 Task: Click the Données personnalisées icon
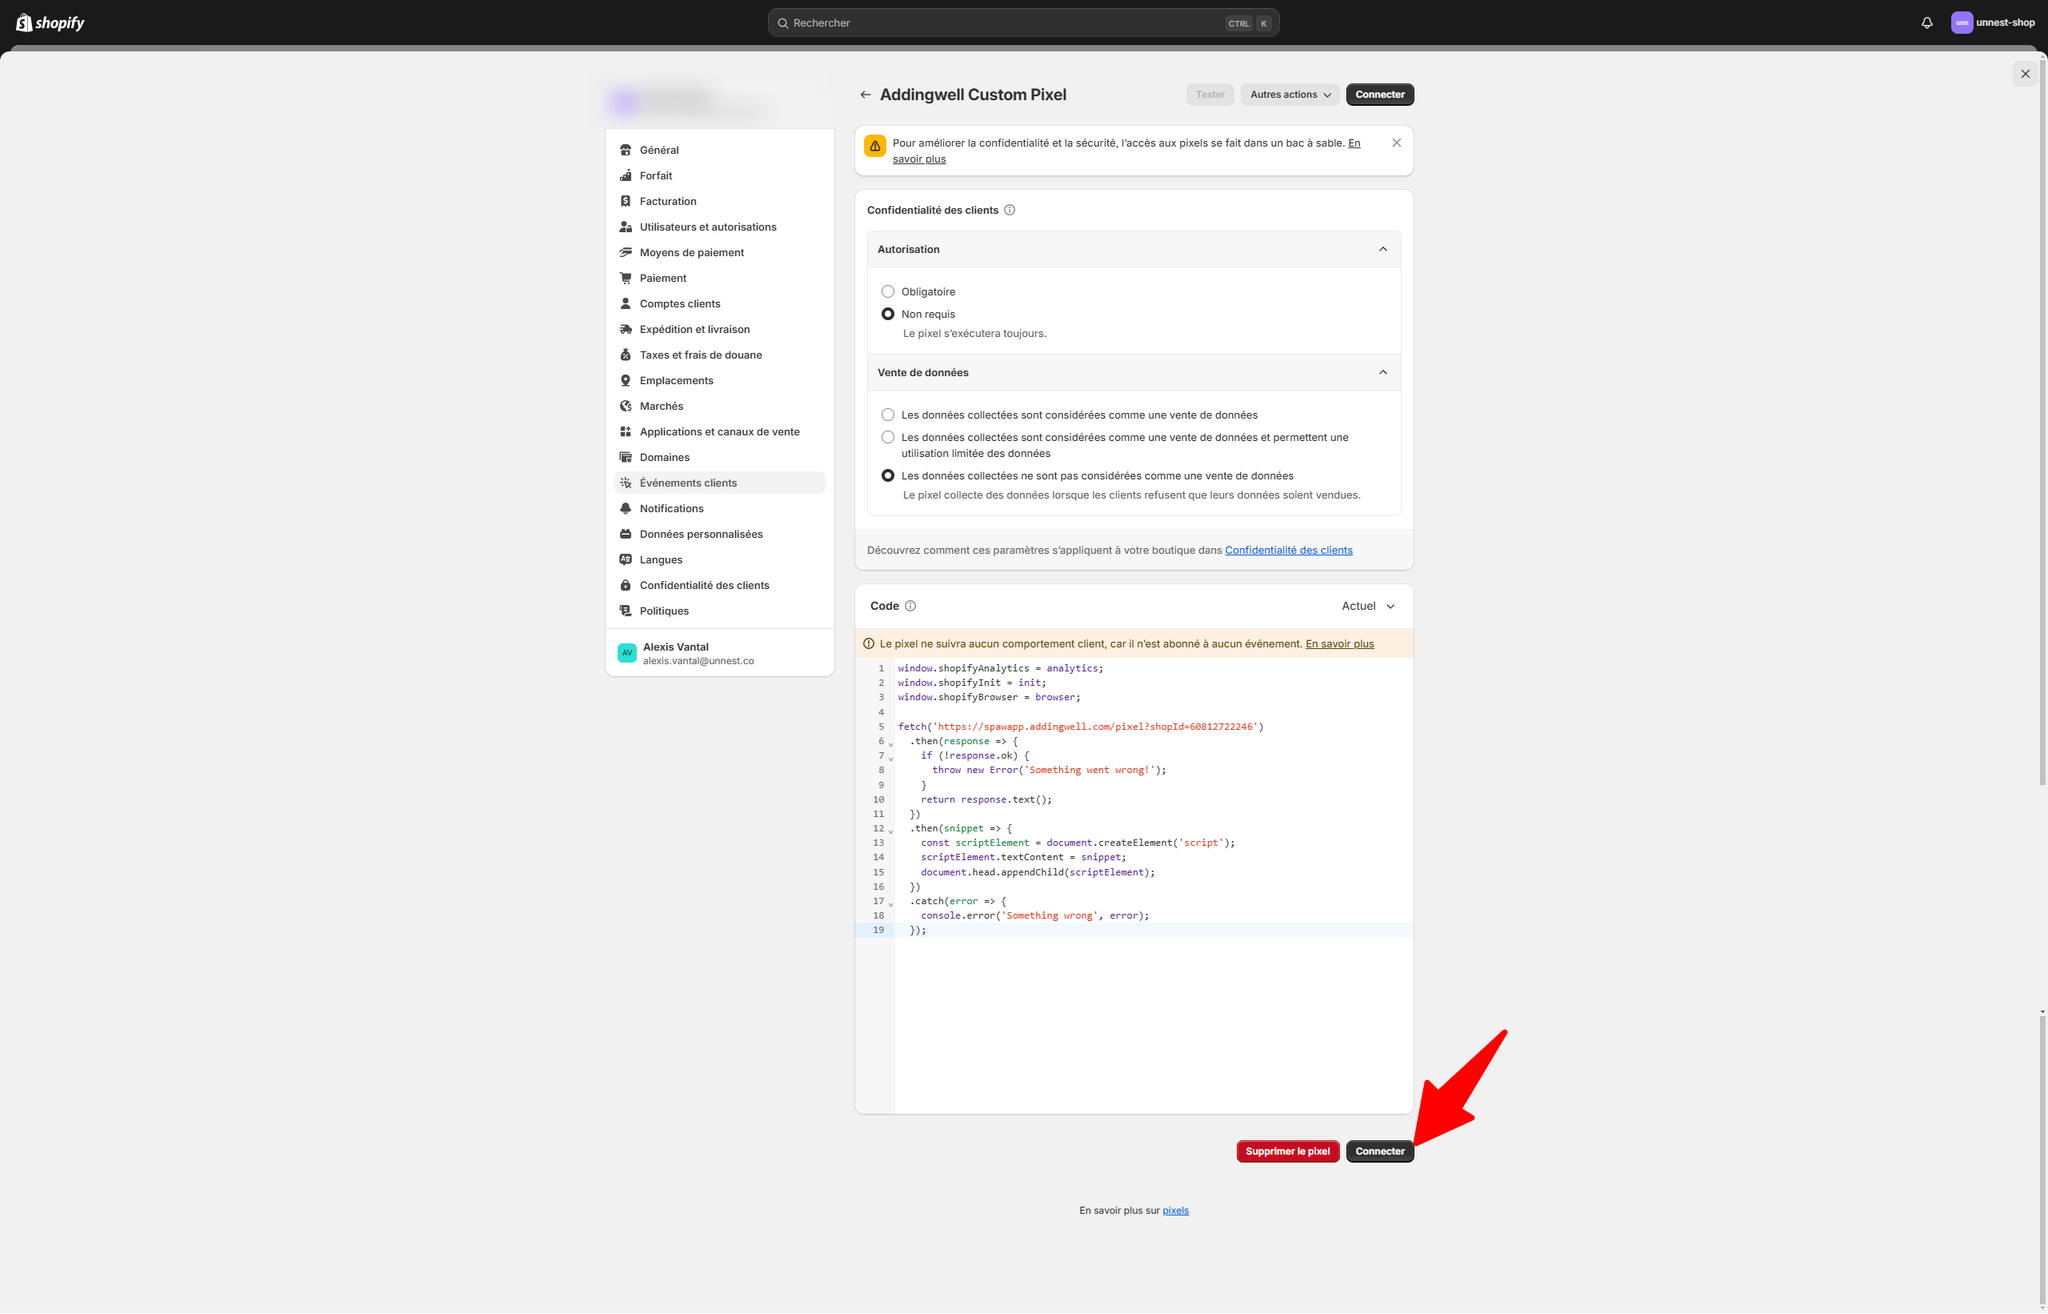(626, 534)
